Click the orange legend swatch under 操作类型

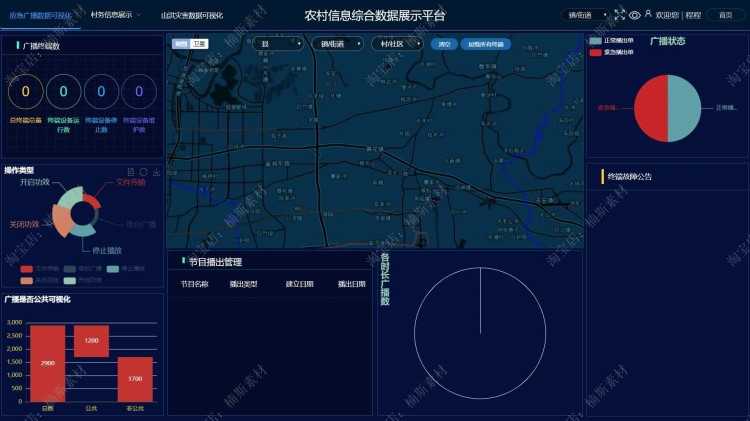click(x=27, y=280)
